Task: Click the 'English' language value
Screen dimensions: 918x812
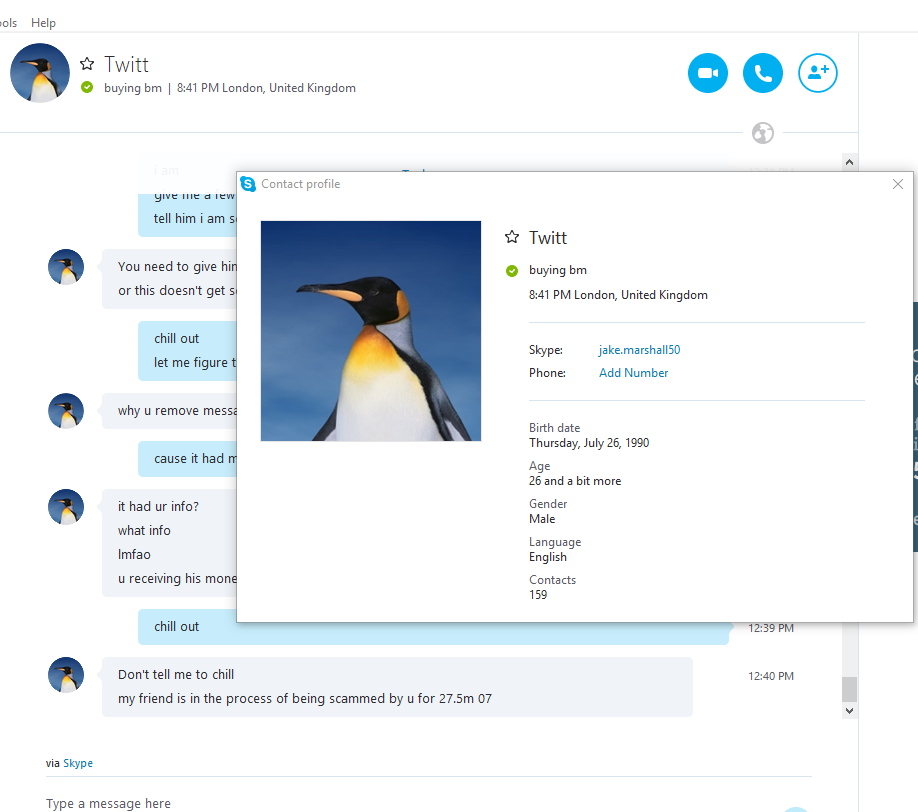Action: 548,557
